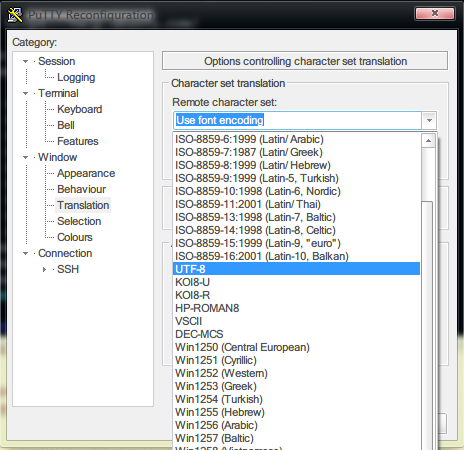Open the Keyboard settings category
This screenshot has height=450, width=467.
[x=80, y=109]
